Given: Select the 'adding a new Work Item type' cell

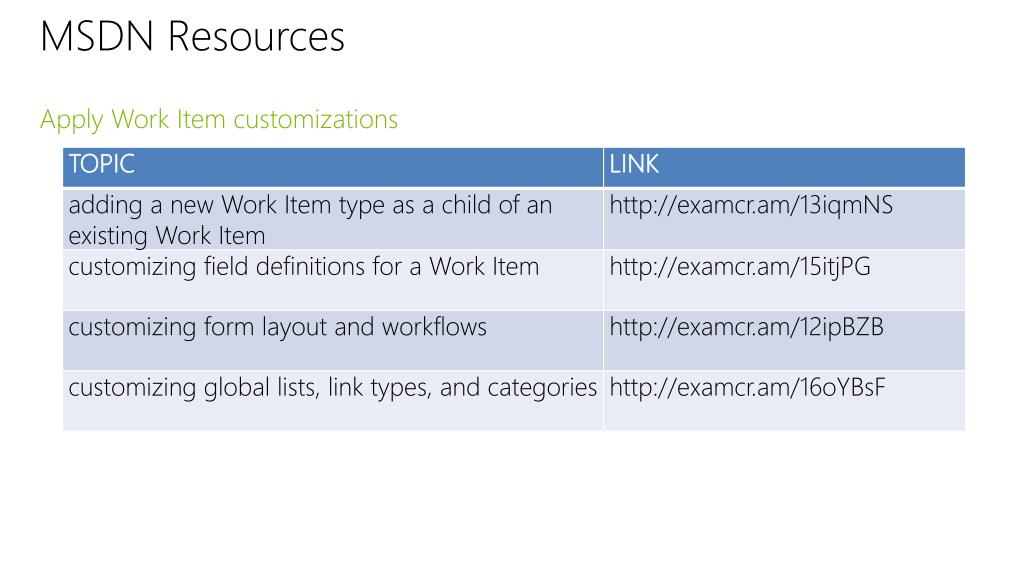Looking at the screenshot, I should click(333, 219).
